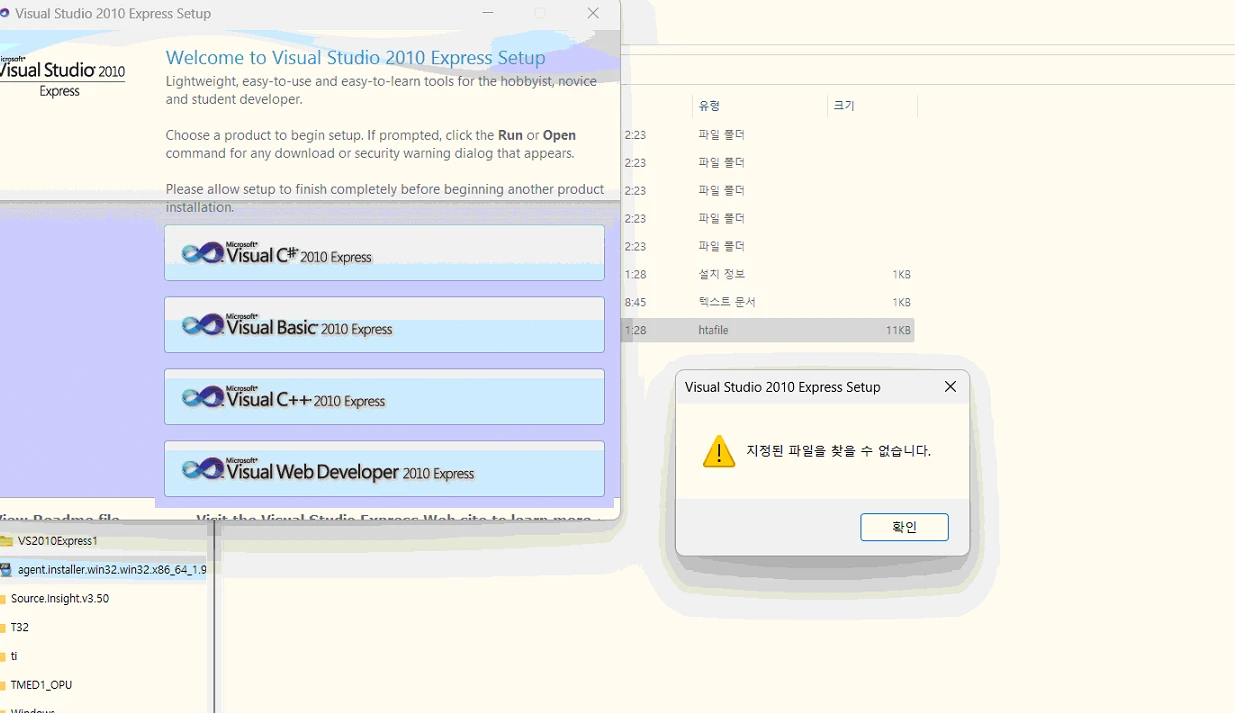
Task: Choose the Visual C++ 2010 Express product
Action: pos(384,397)
